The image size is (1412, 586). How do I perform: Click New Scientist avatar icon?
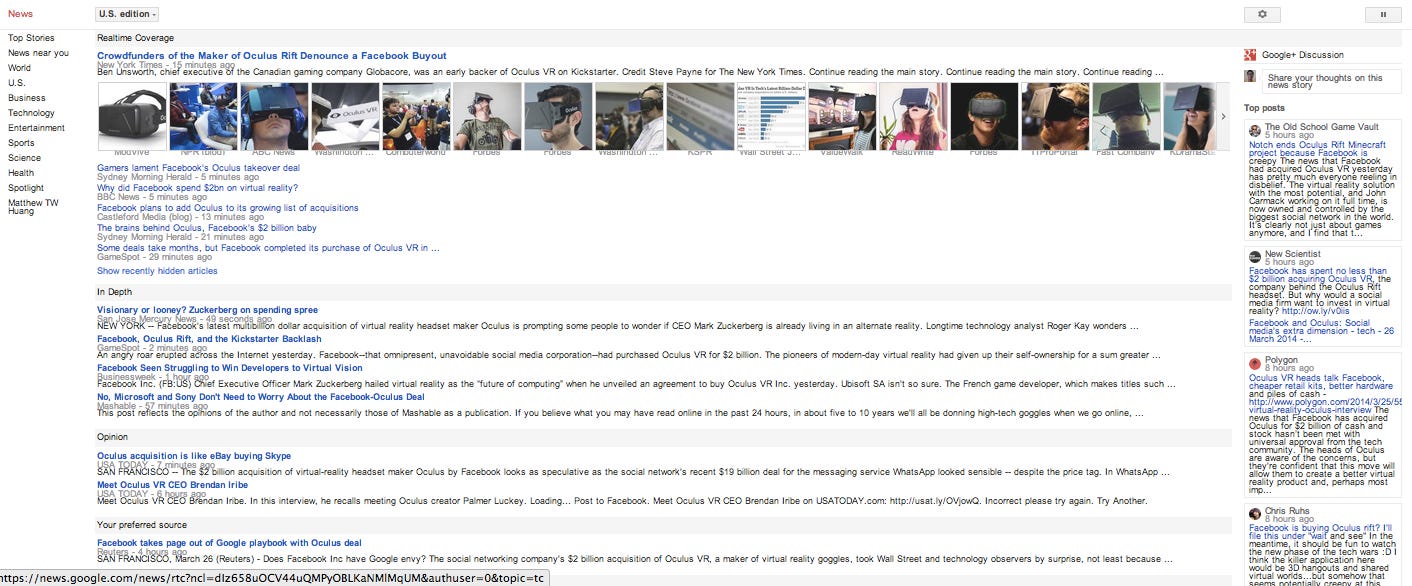(x=1255, y=258)
